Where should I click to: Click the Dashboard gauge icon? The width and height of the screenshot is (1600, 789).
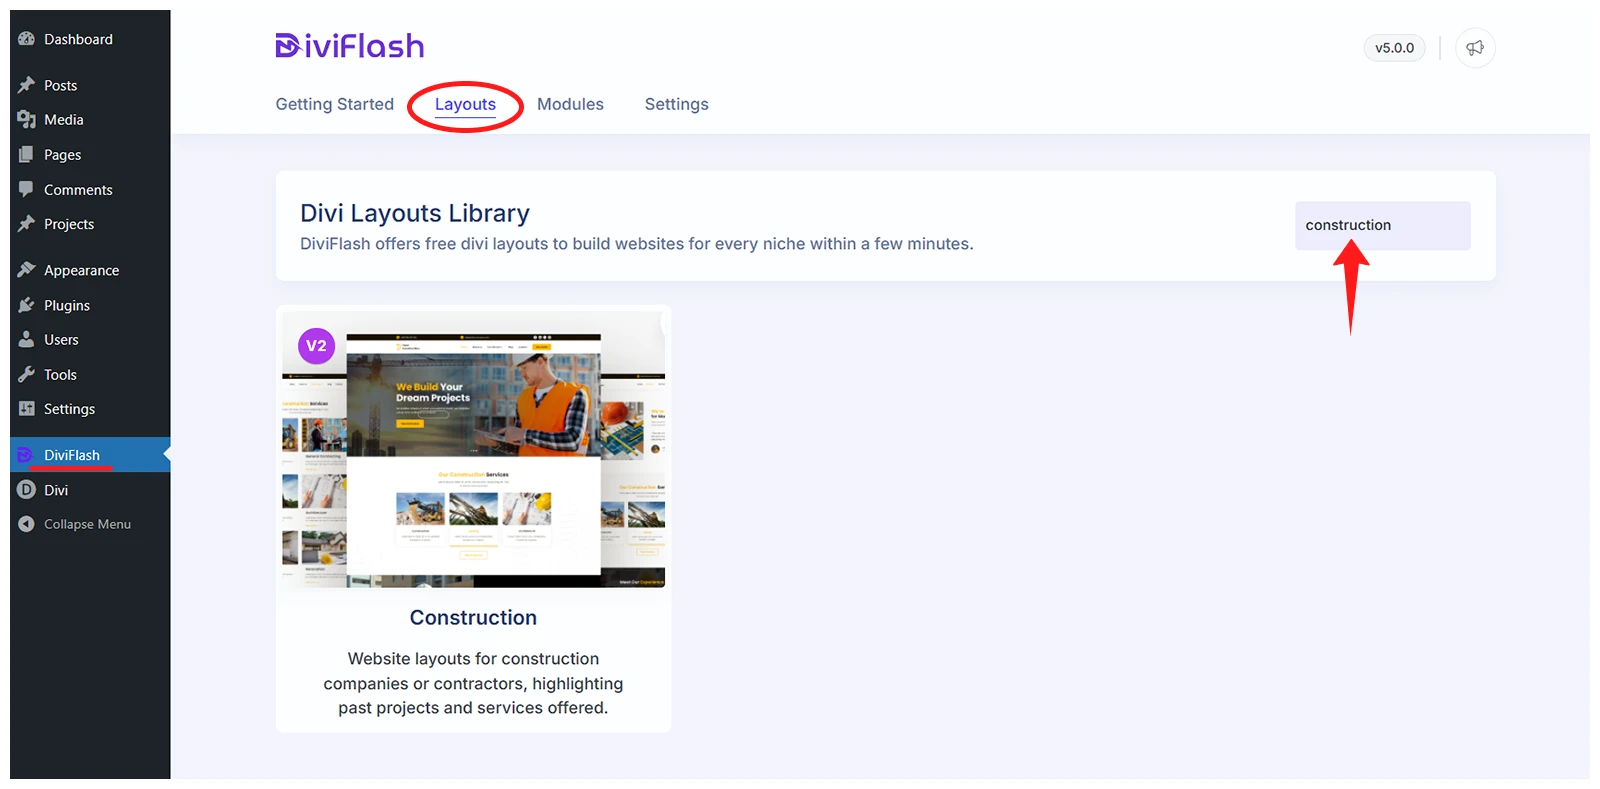click(x=27, y=39)
